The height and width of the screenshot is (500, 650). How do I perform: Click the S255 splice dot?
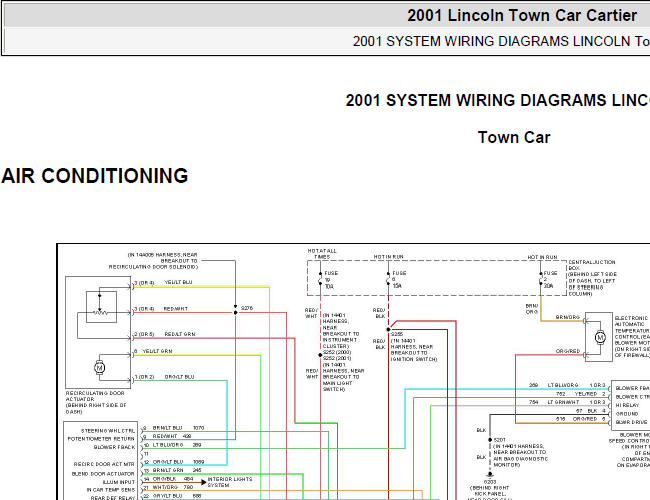tap(388, 330)
